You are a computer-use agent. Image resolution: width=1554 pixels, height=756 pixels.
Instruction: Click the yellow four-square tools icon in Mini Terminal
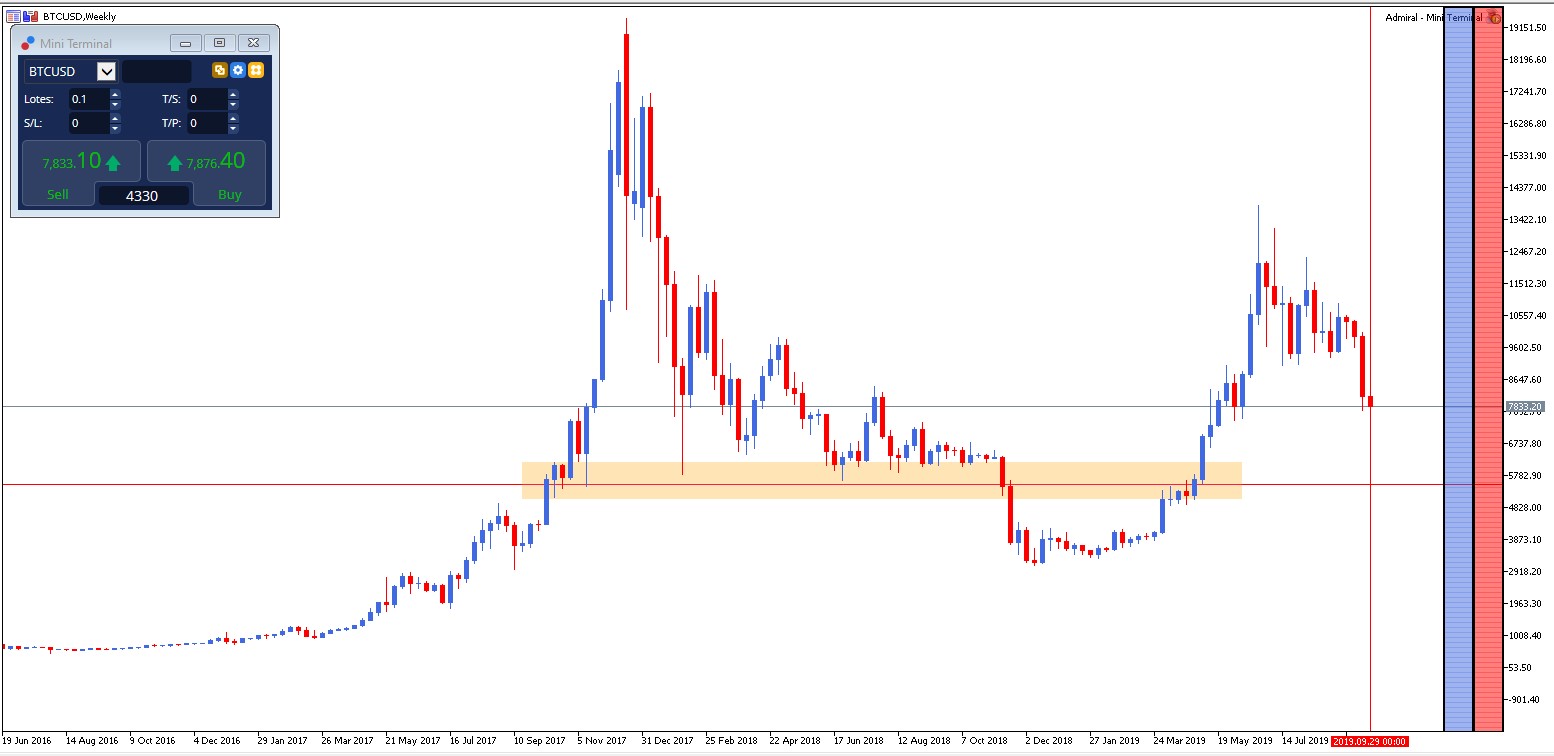coord(256,70)
